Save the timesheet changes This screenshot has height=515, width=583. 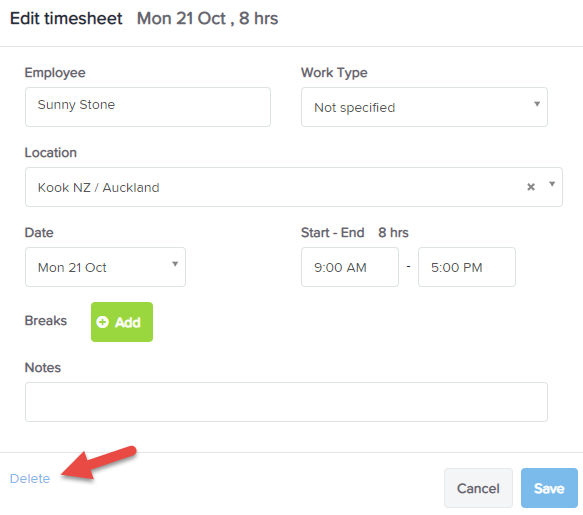pos(549,488)
